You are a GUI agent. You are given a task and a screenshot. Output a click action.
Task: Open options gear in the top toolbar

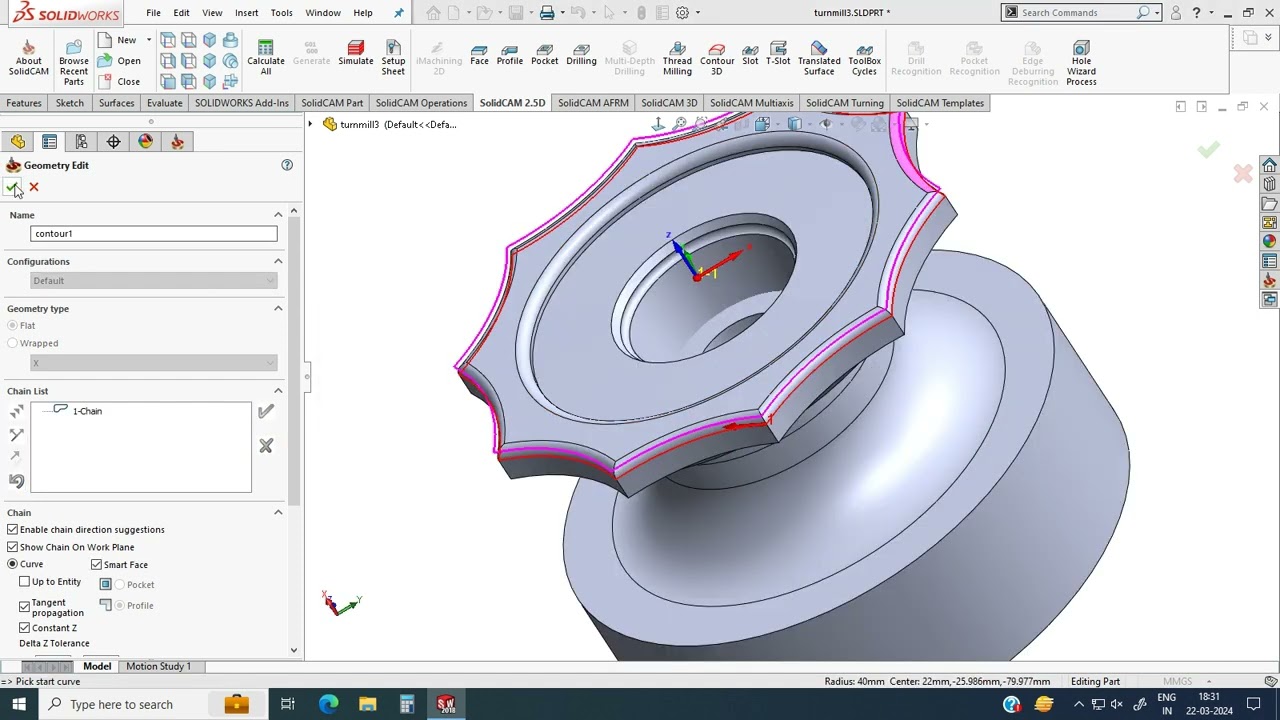point(682,13)
